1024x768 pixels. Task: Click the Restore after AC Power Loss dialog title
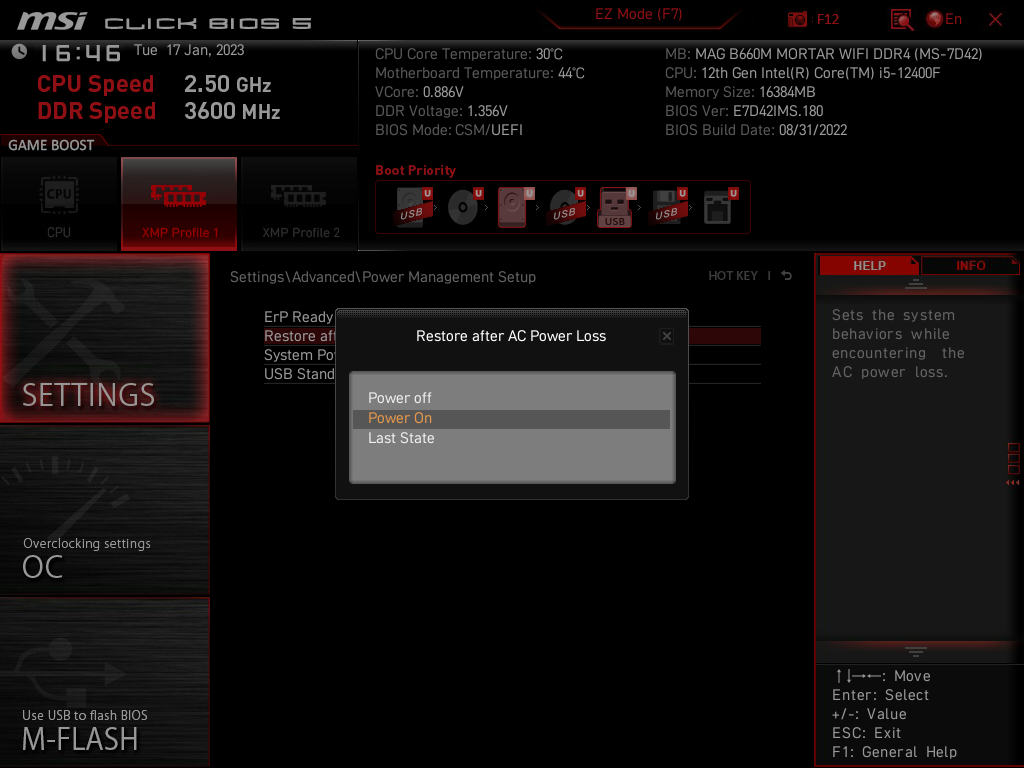(511, 336)
